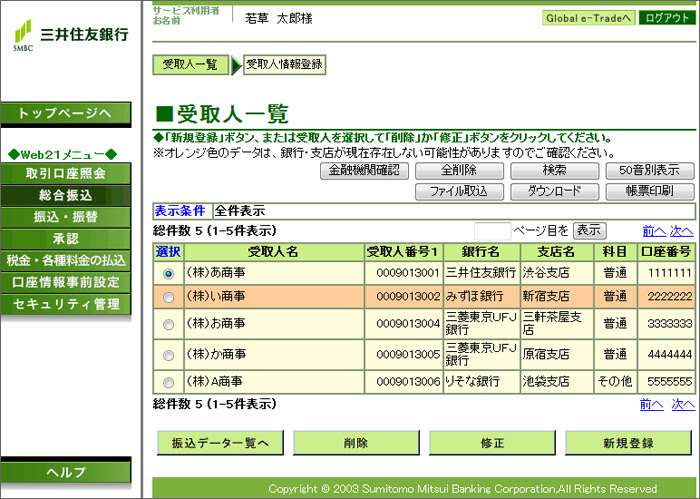Click the その他 account type cell

(x=615, y=382)
